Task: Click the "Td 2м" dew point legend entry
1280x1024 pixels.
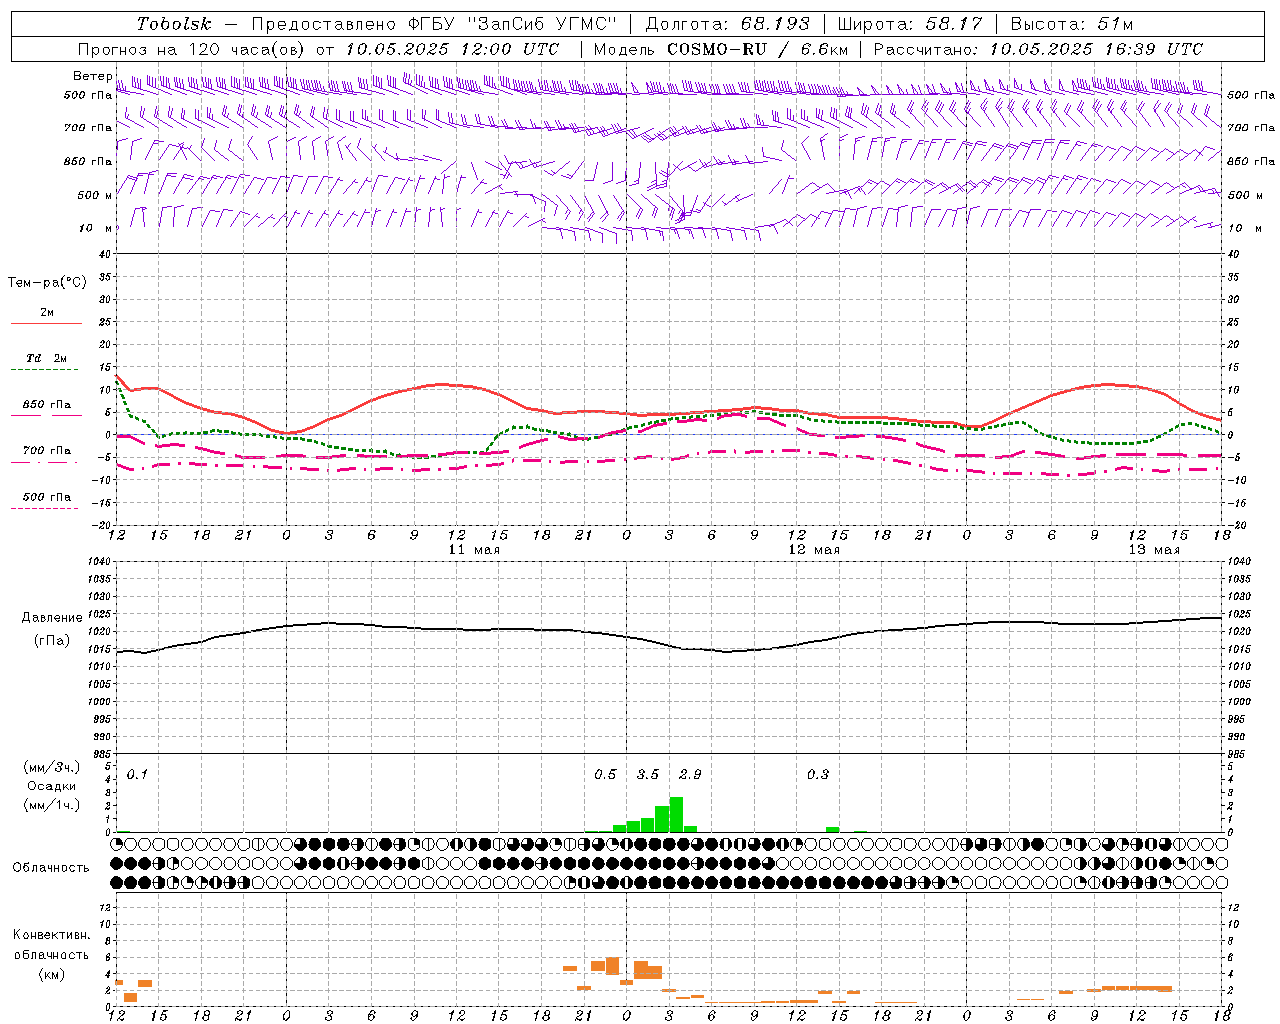Action: point(46,358)
